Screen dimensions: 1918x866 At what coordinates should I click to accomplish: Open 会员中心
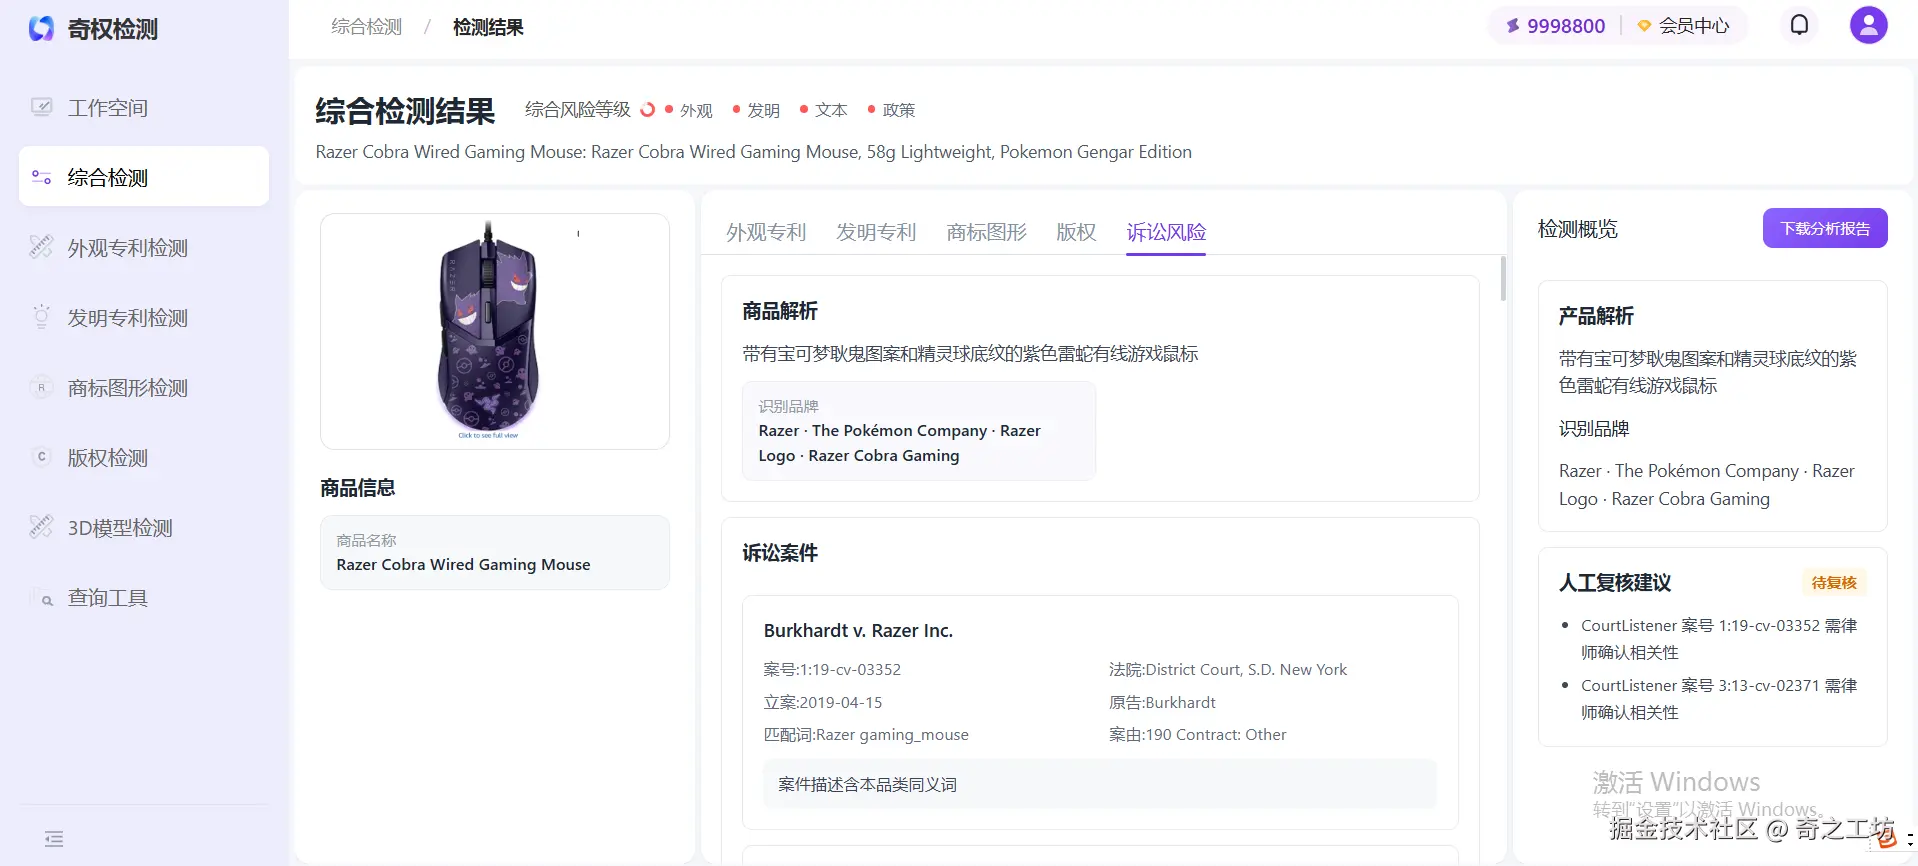tap(1684, 26)
